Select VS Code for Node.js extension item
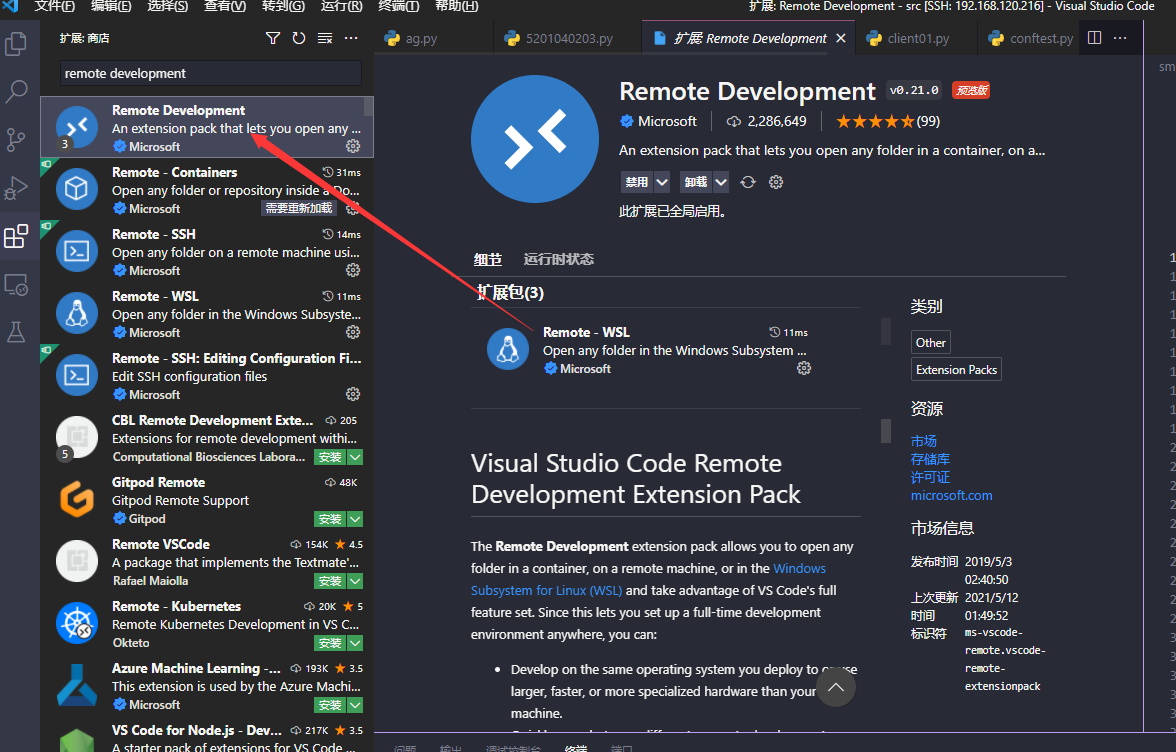 pos(207,737)
